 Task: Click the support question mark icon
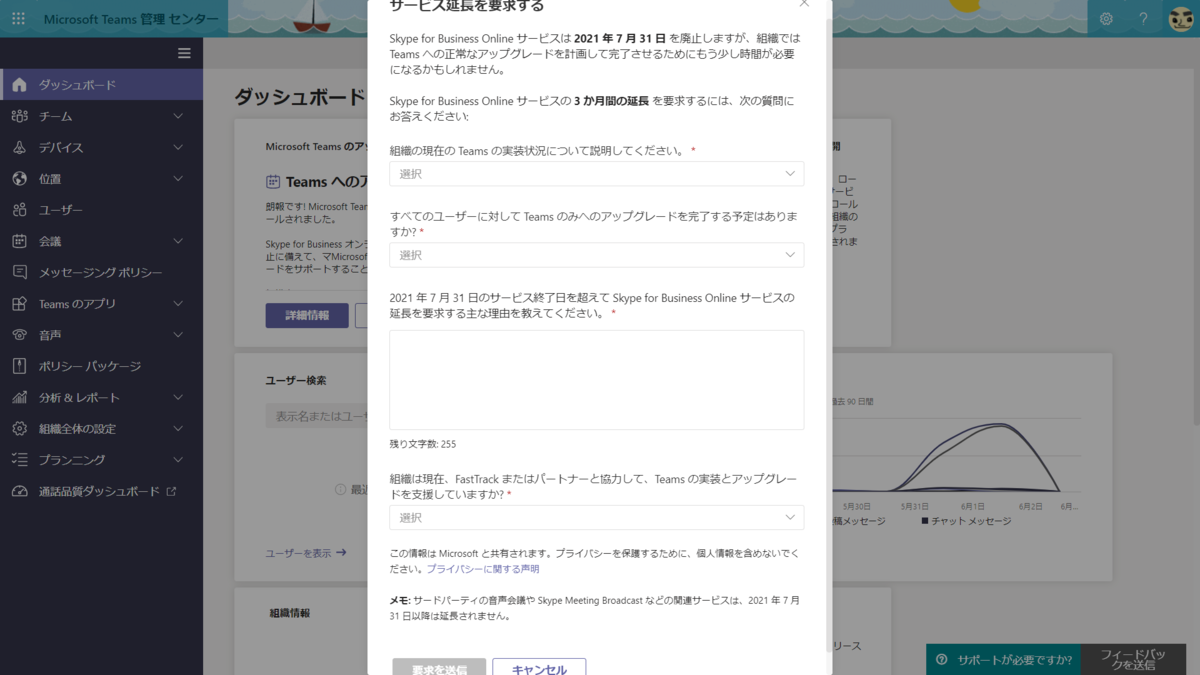941,660
